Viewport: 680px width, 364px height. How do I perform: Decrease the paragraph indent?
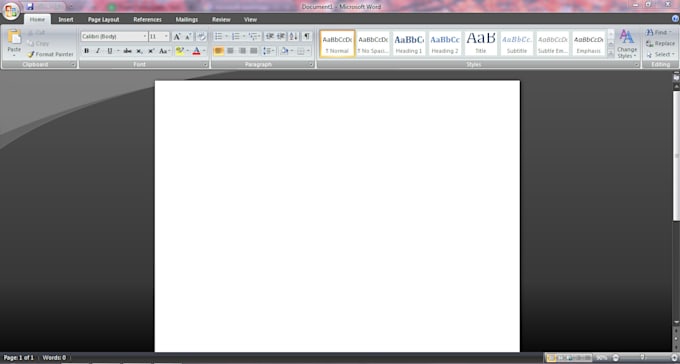269,36
